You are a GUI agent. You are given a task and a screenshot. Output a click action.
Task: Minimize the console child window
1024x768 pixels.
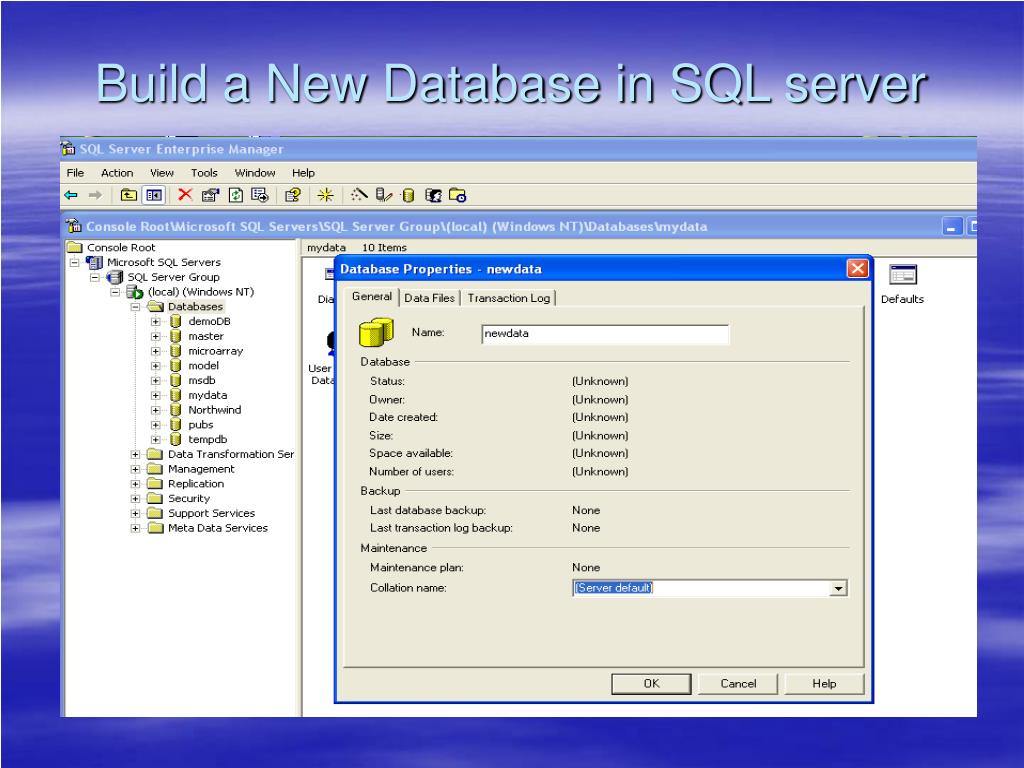953,227
